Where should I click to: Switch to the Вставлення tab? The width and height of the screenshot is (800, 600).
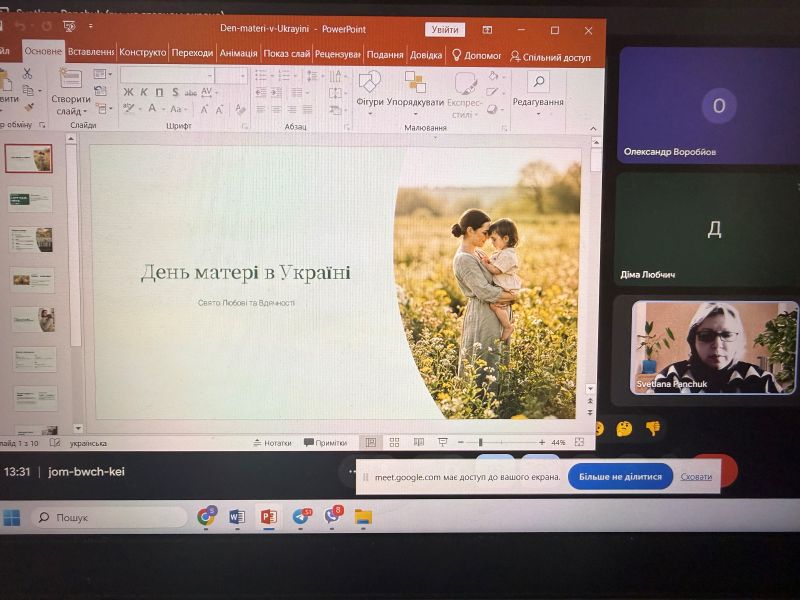[91, 52]
